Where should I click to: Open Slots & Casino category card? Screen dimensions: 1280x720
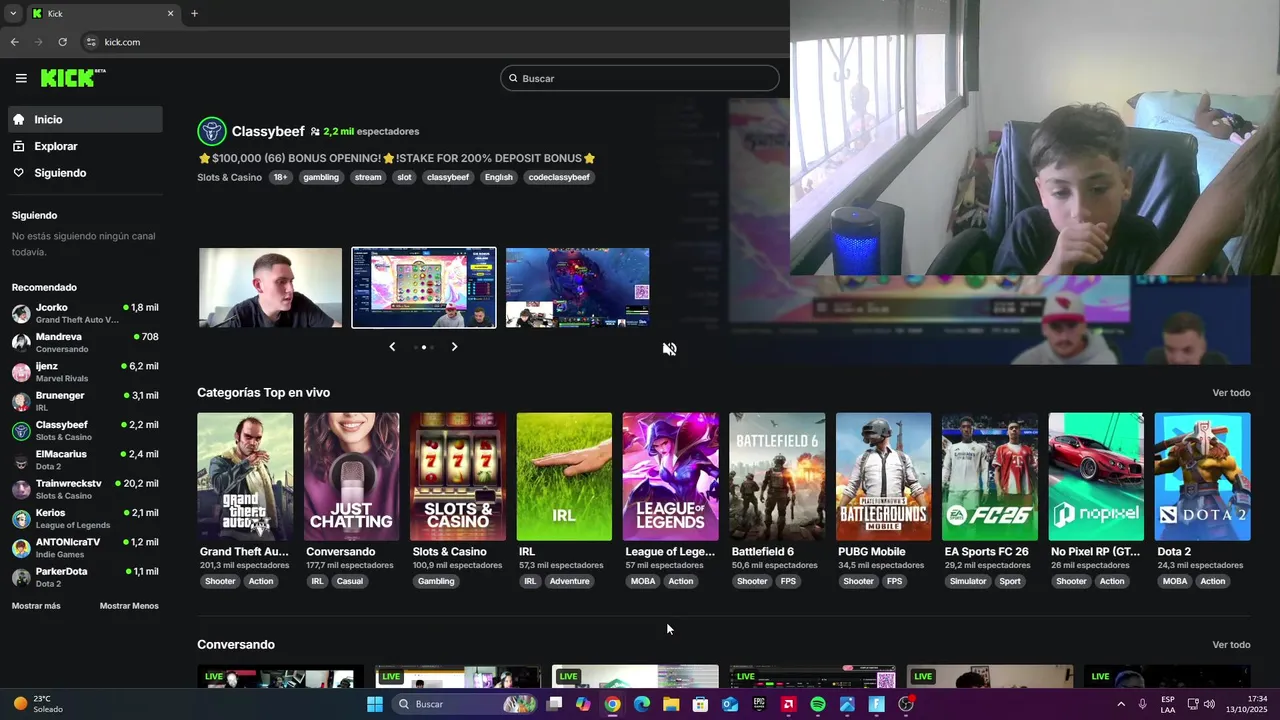pos(458,477)
